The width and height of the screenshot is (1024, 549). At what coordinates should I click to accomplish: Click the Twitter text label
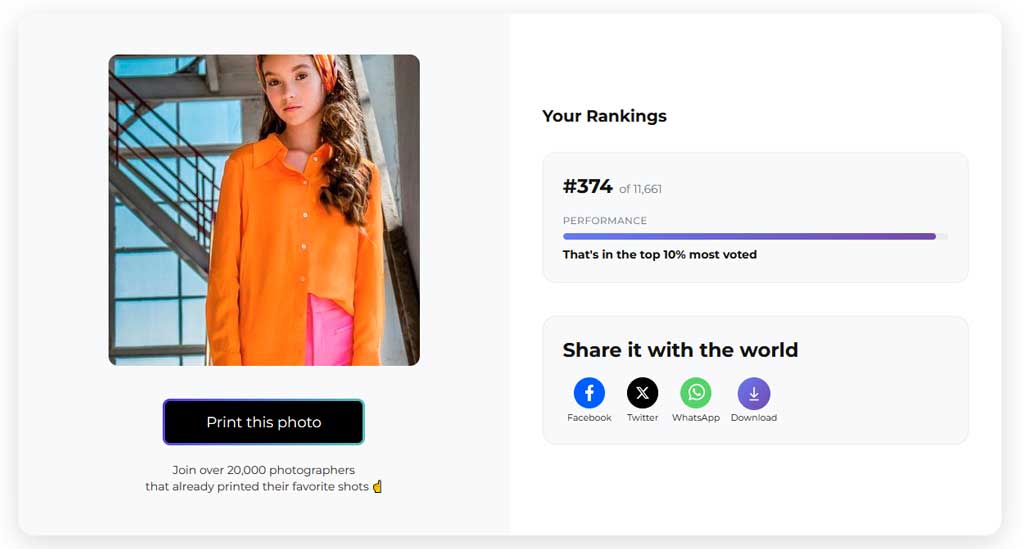tap(642, 418)
